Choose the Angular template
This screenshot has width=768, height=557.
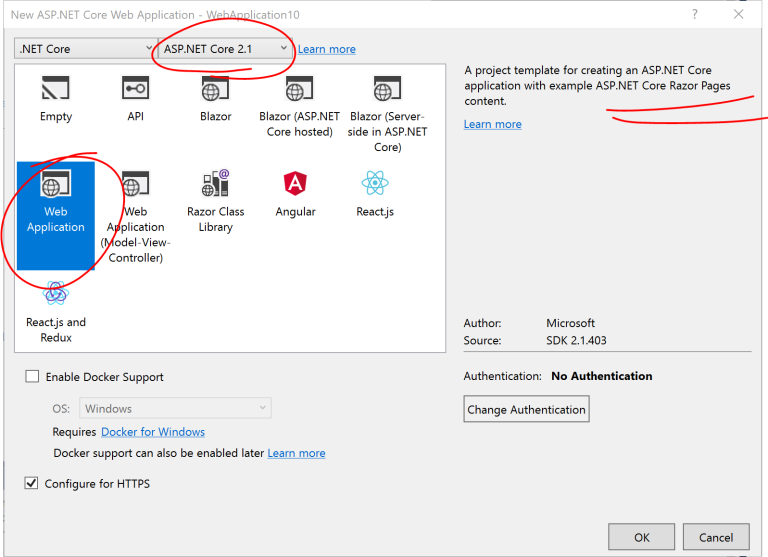(295, 194)
